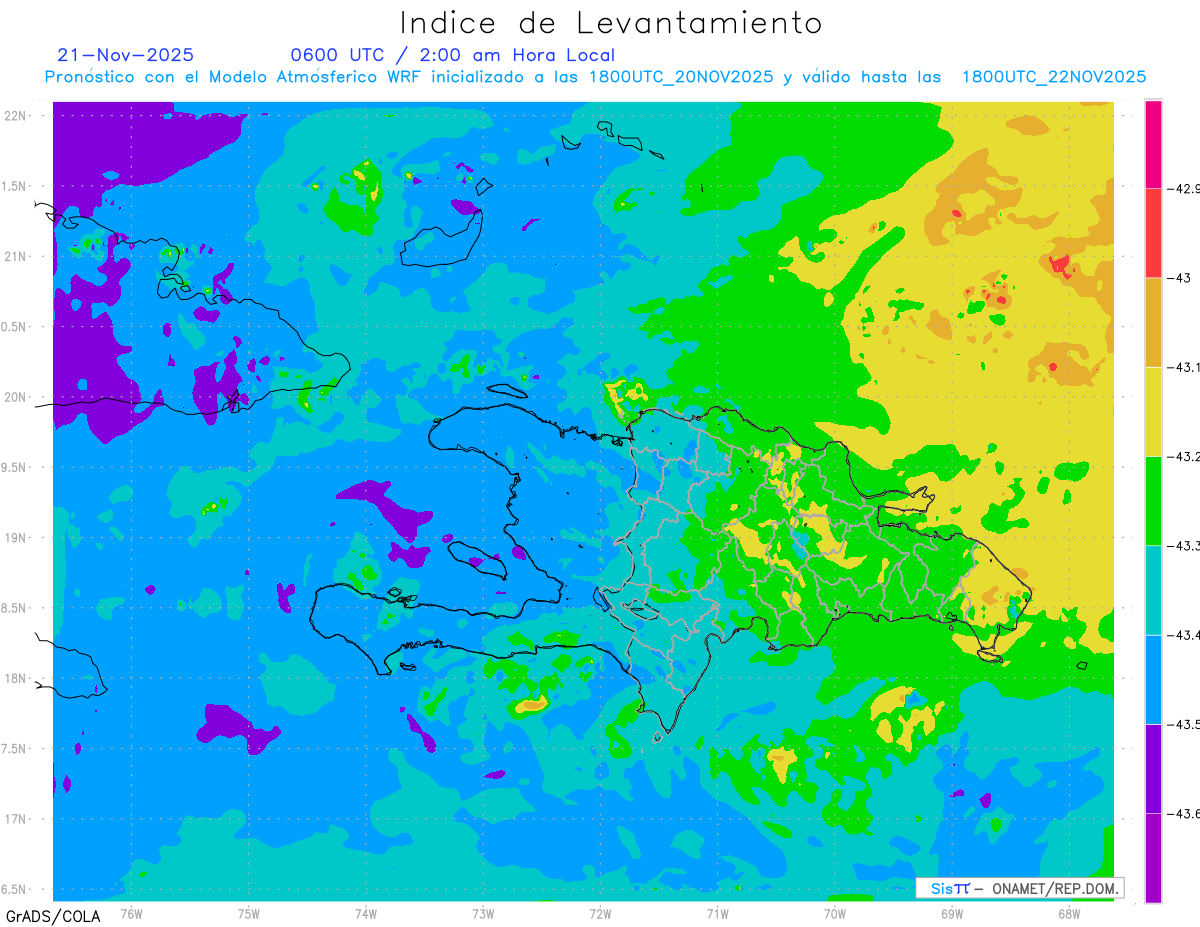
Task: Pick the red swatch in the color bar
Action: 1153,233
